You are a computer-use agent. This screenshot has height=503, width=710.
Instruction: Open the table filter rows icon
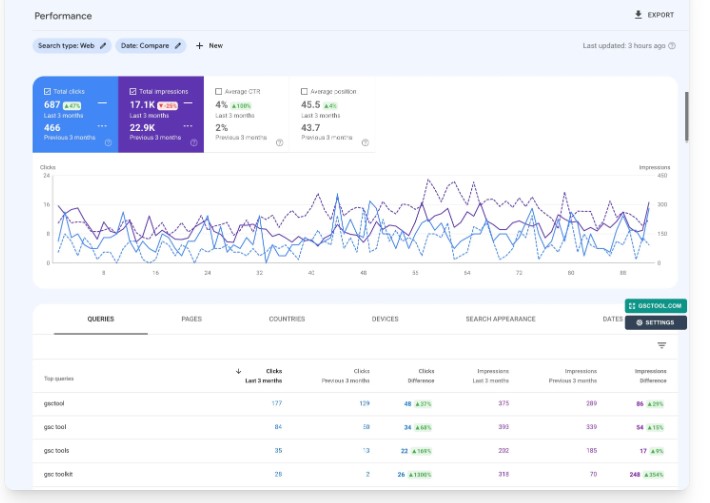(x=661, y=345)
